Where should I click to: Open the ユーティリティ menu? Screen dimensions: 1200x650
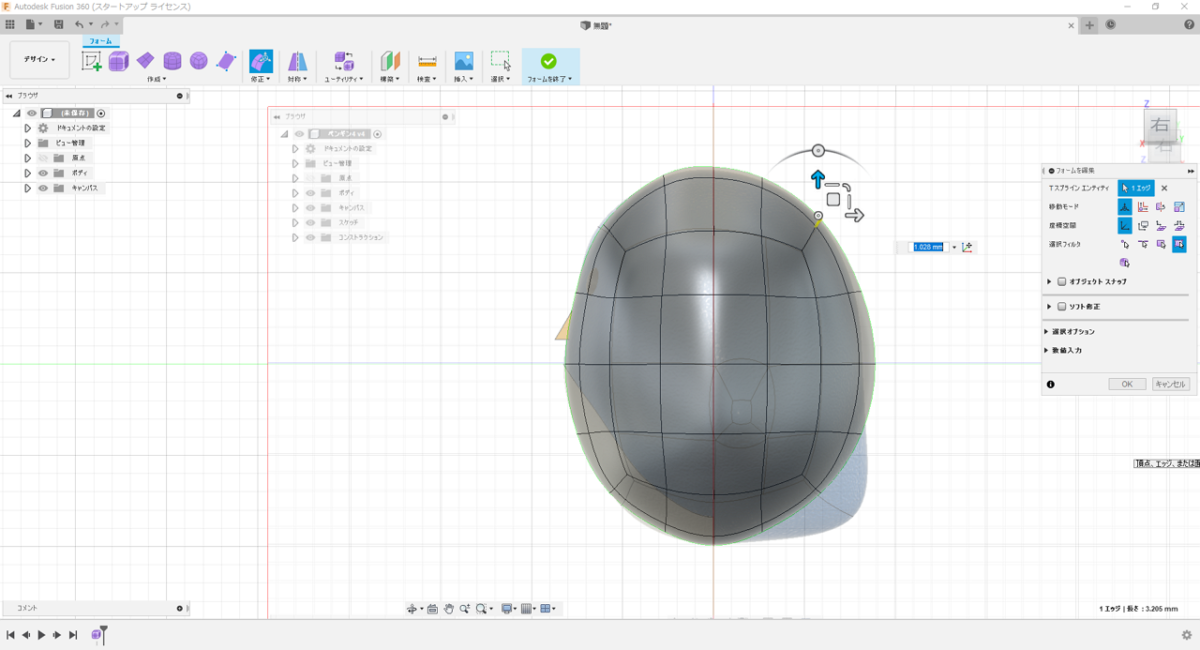tap(344, 78)
